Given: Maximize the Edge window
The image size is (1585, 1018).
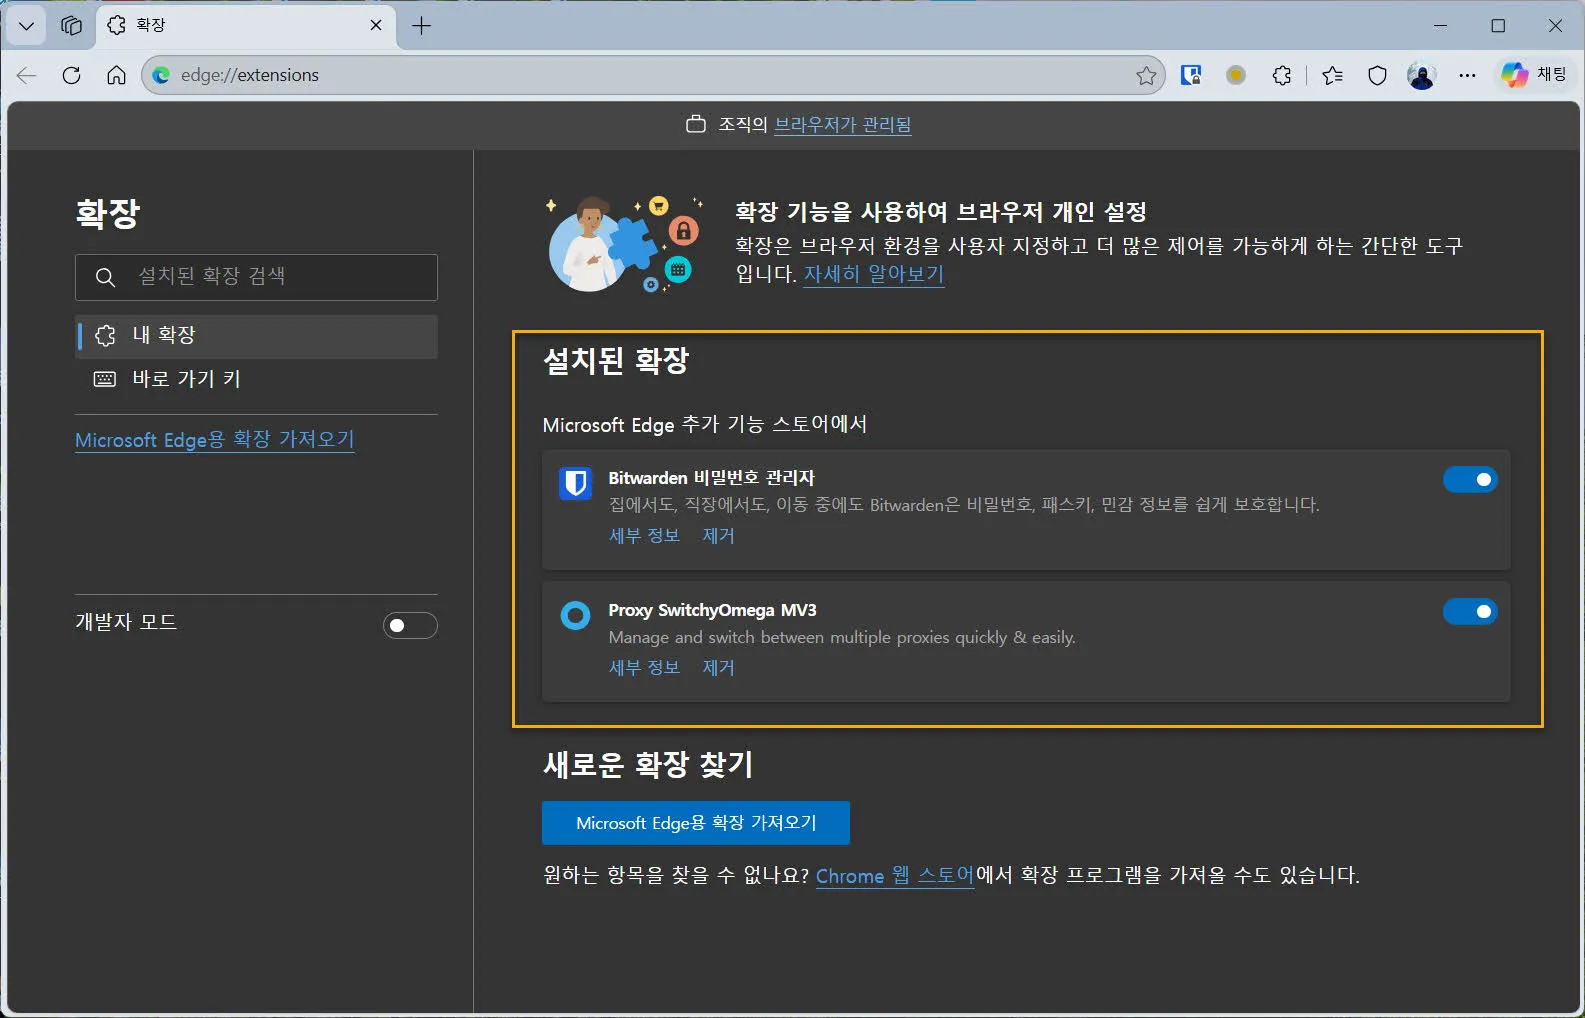Looking at the screenshot, I should (1498, 26).
